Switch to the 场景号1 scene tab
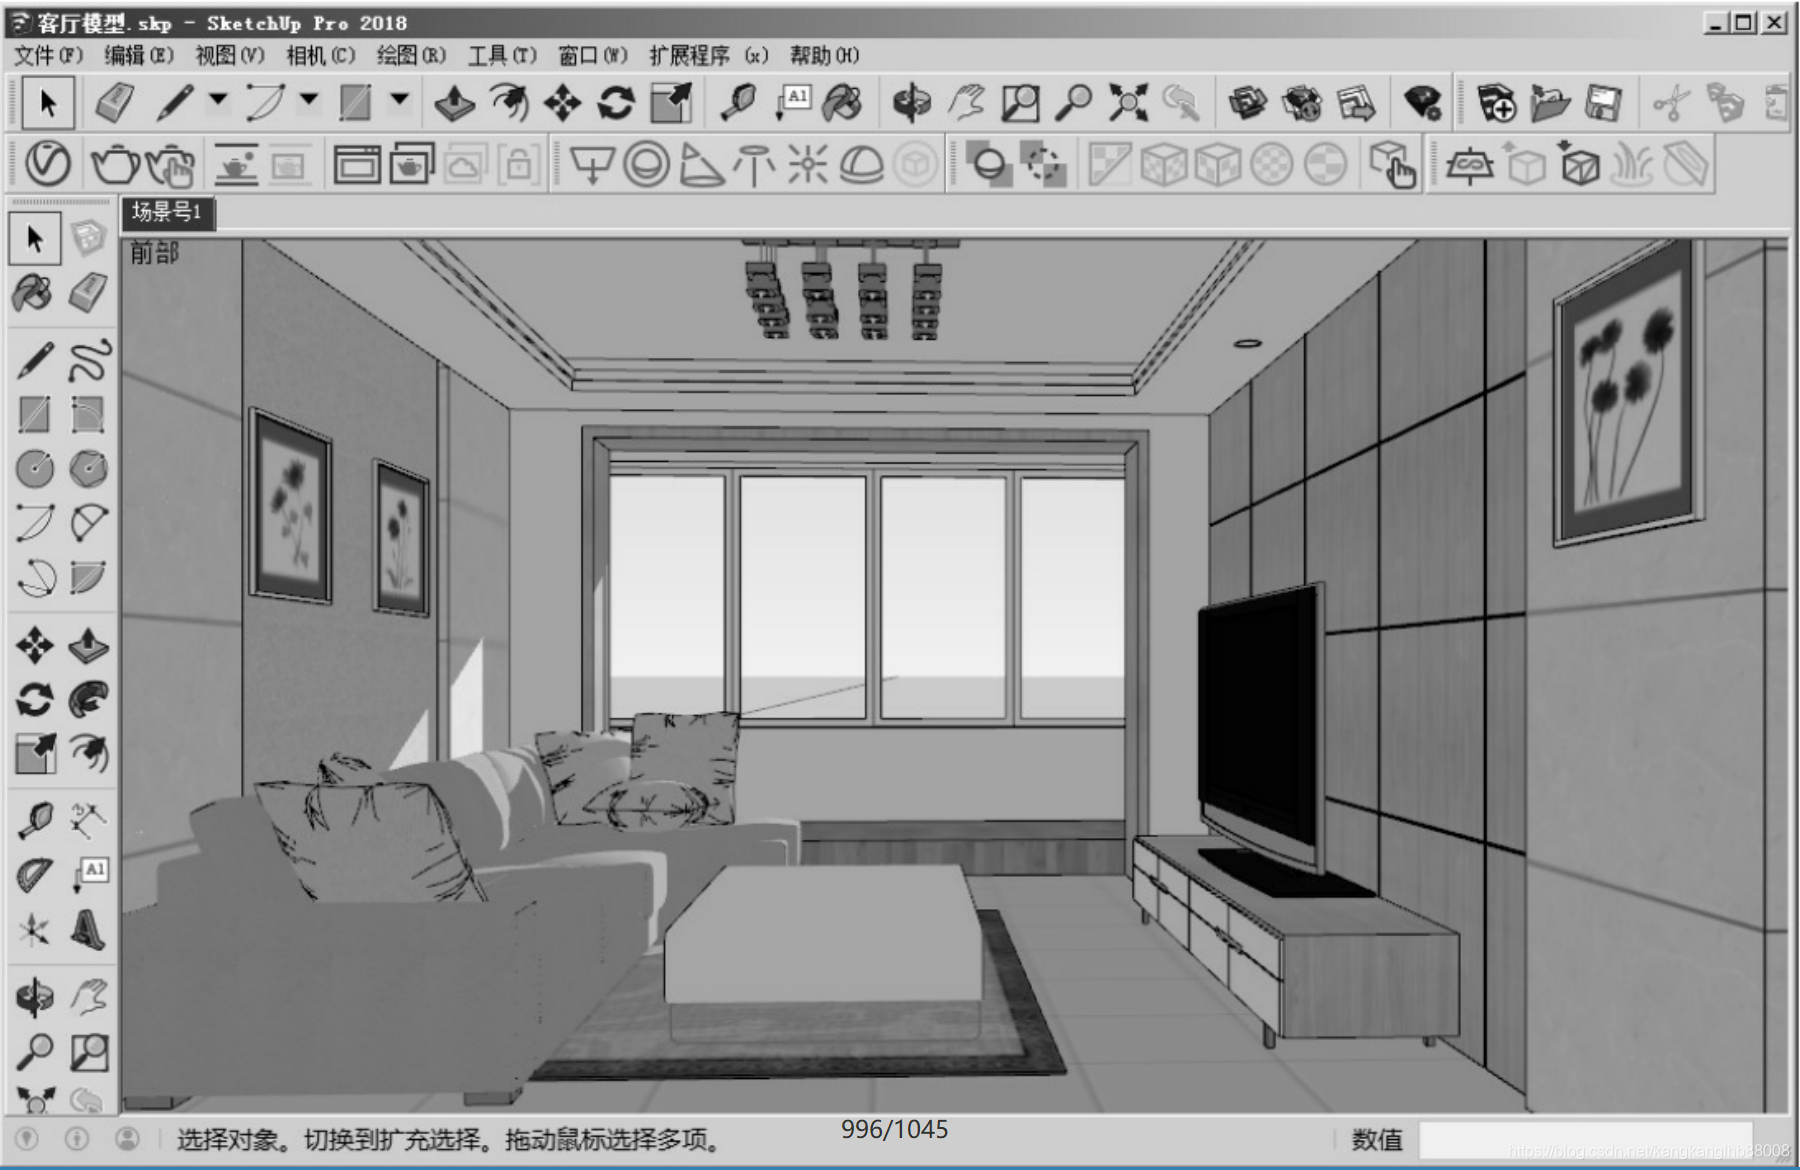Screen dimensions: 1800x1170 (x=167, y=212)
